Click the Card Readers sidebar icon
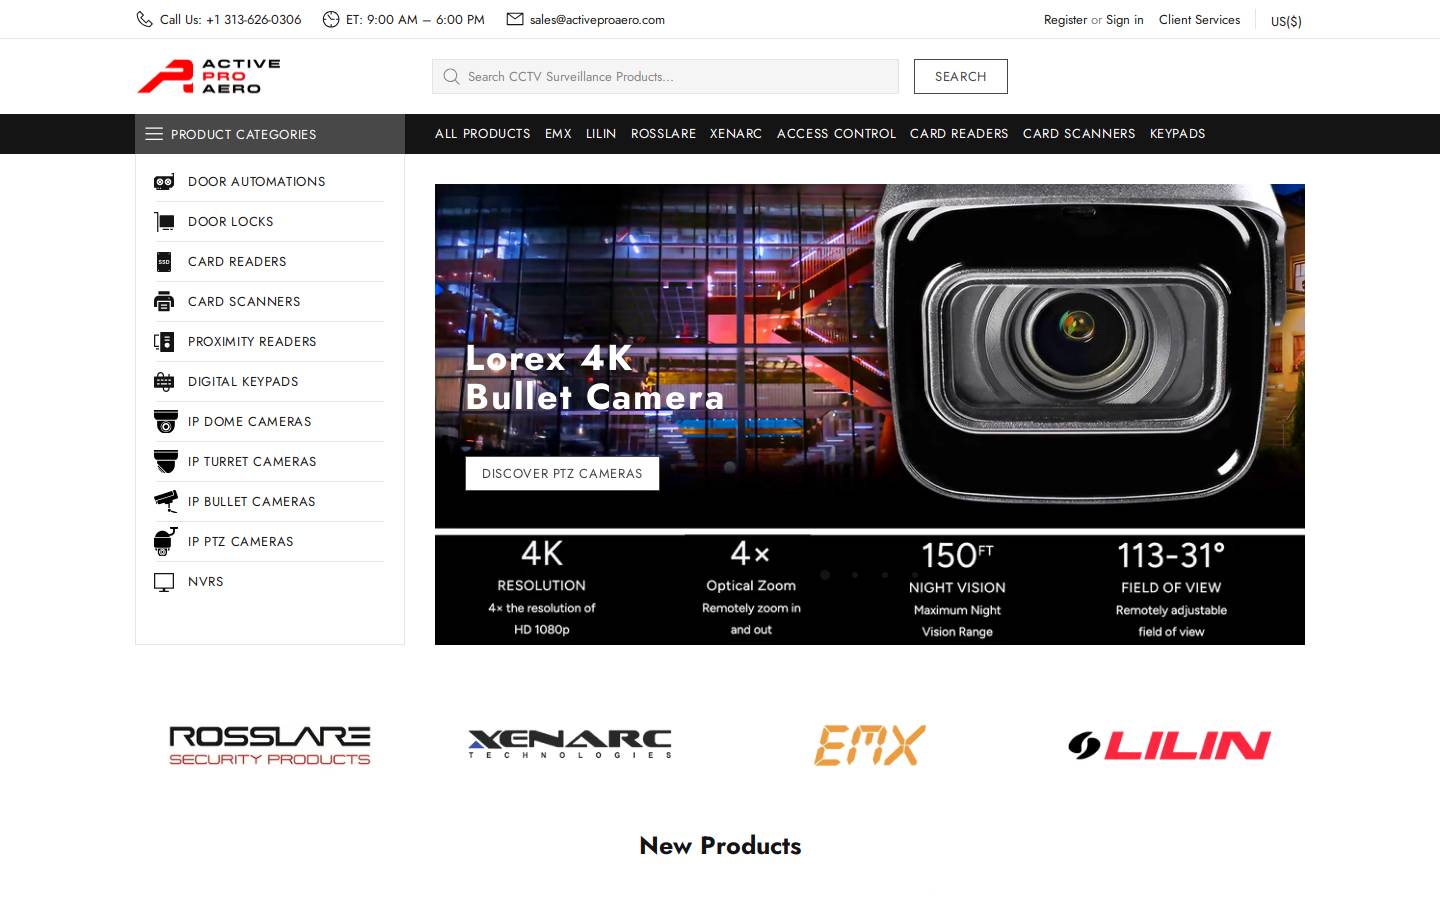Image resolution: width=1440 pixels, height=900 pixels. click(164, 261)
